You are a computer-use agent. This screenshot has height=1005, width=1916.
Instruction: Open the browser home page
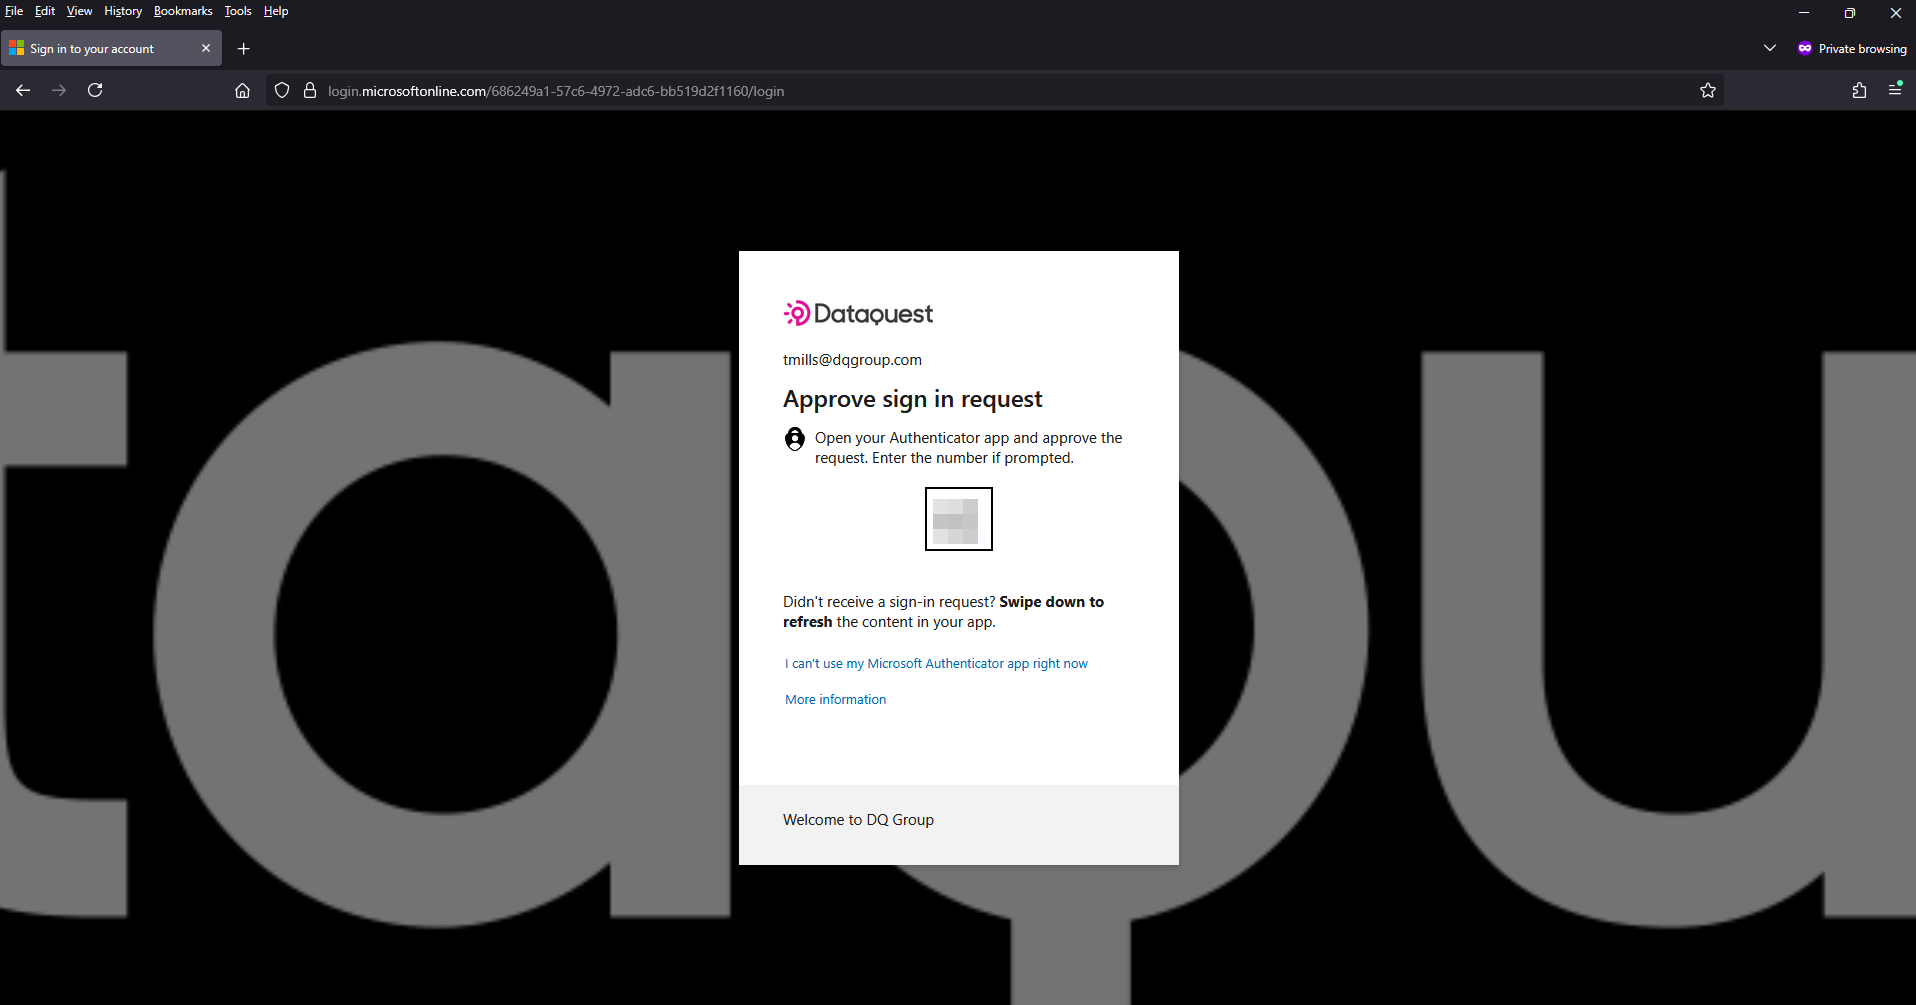tap(242, 90)
